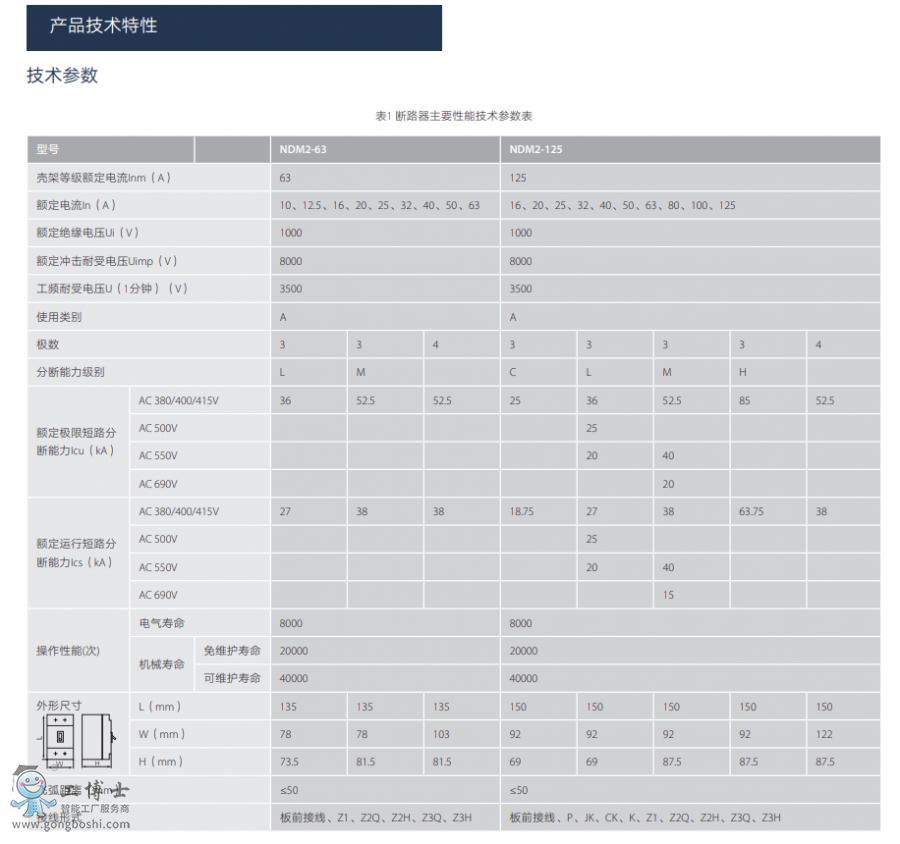
Task: Click row label 额定绝缘电压Ui (V)
Action: pyautogui.click(x=88, y=233)
